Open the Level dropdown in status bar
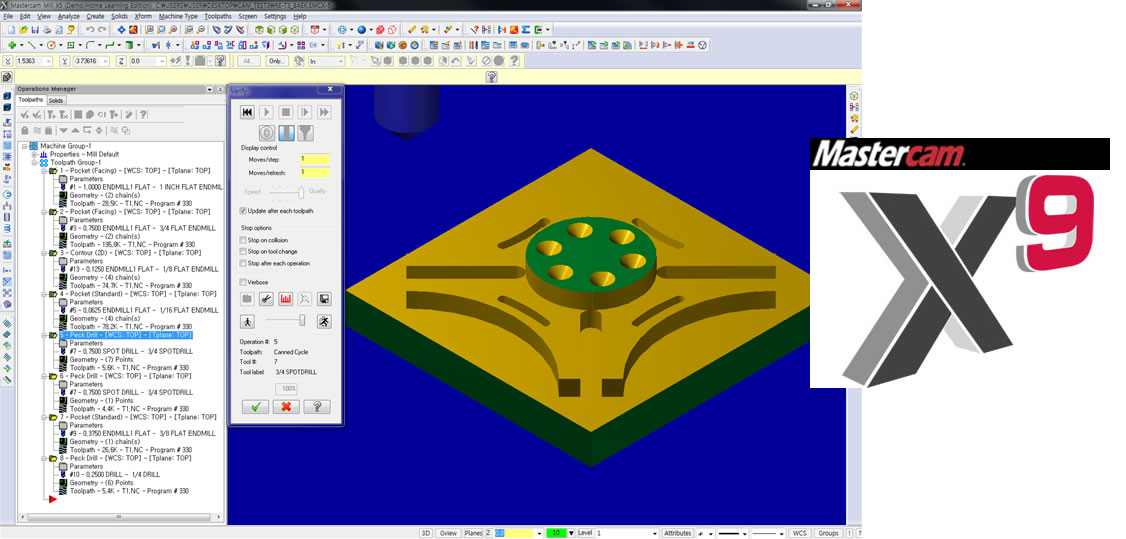 (654, 533)
